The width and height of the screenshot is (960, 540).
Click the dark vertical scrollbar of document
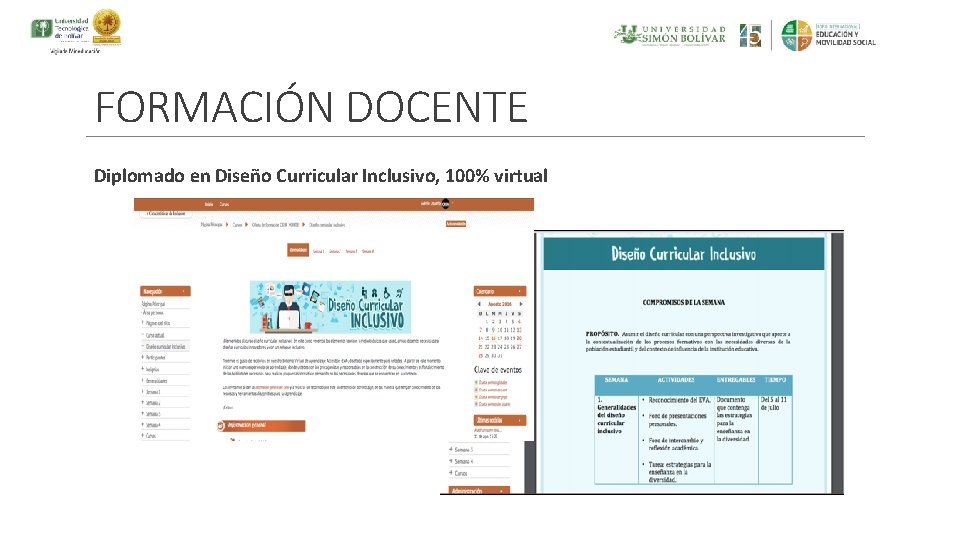836,363
